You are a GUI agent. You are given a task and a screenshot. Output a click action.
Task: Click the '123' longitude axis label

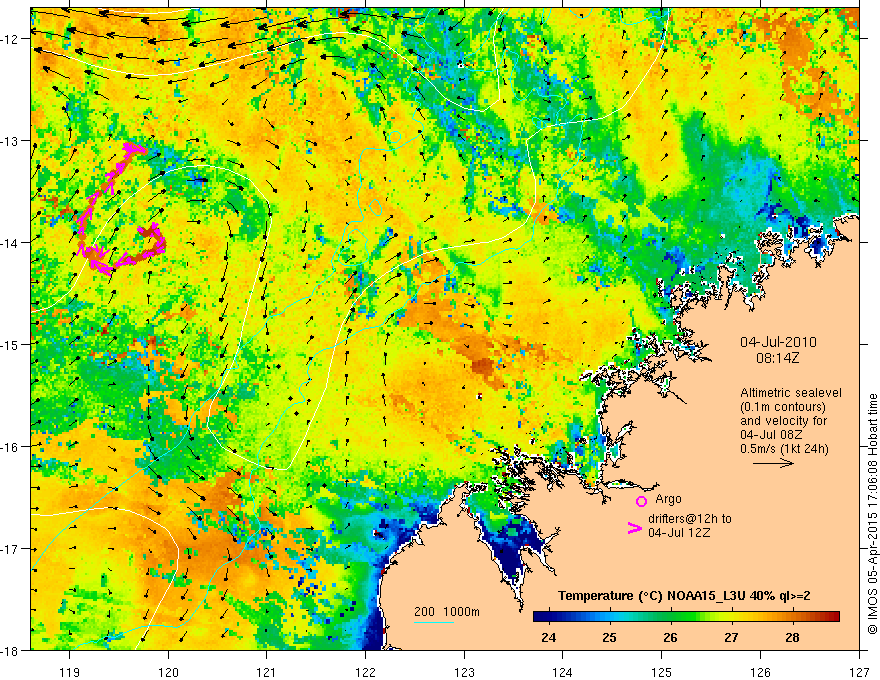click(x=464, y=672)
